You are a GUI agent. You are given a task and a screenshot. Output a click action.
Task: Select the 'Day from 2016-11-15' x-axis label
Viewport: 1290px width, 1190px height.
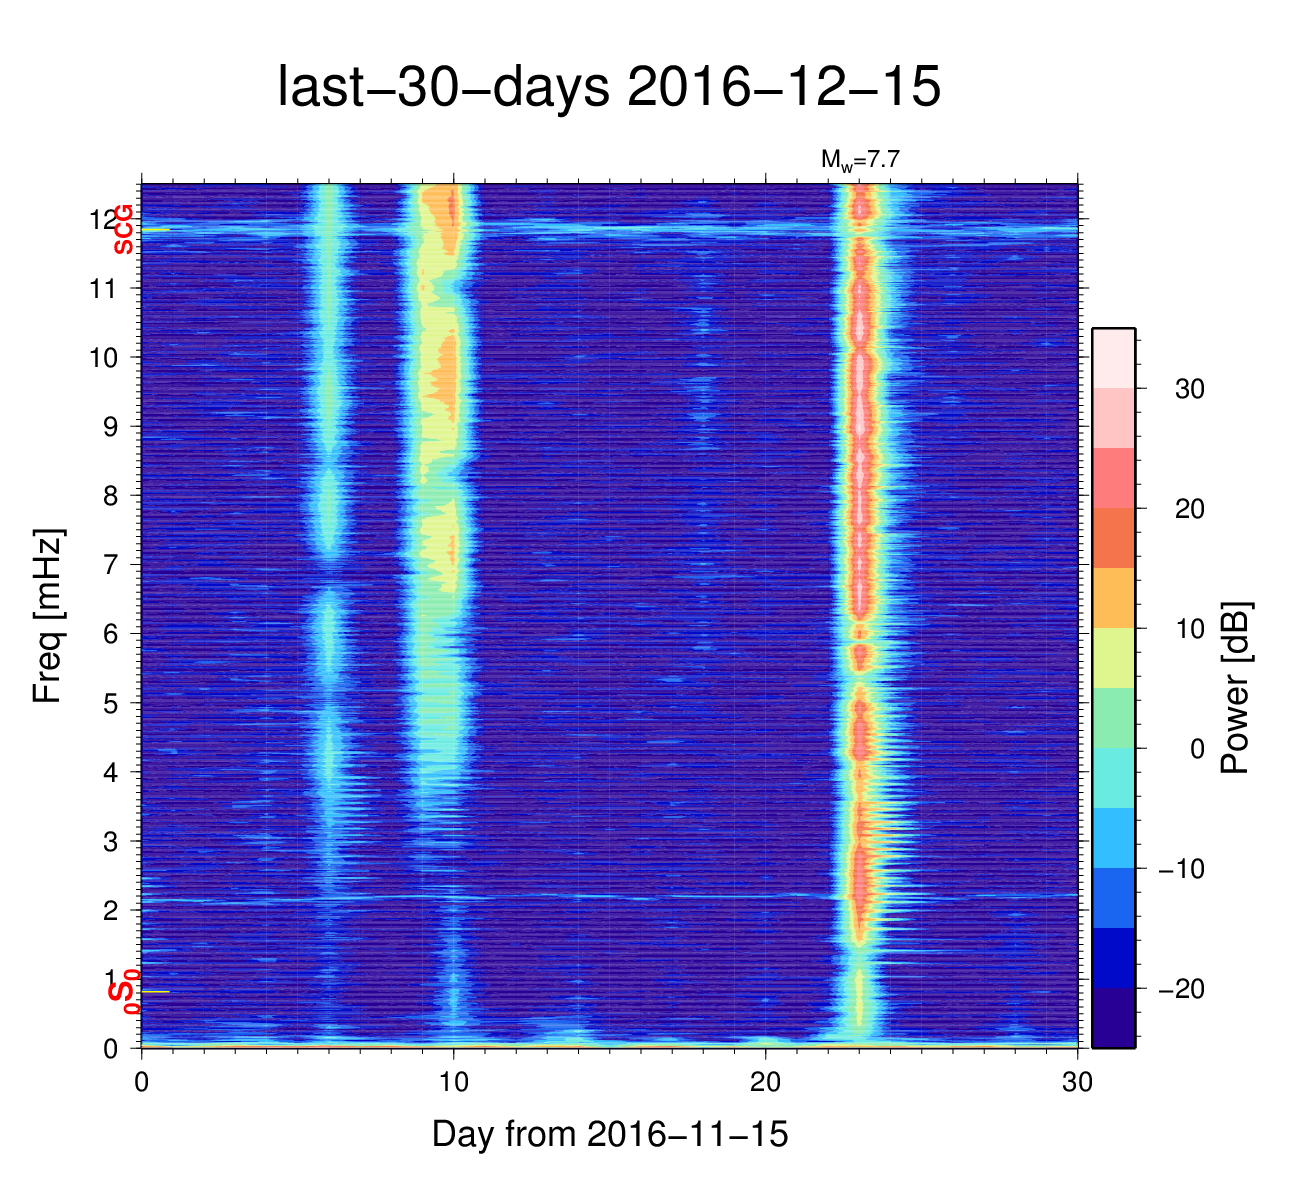[610, 1134]
